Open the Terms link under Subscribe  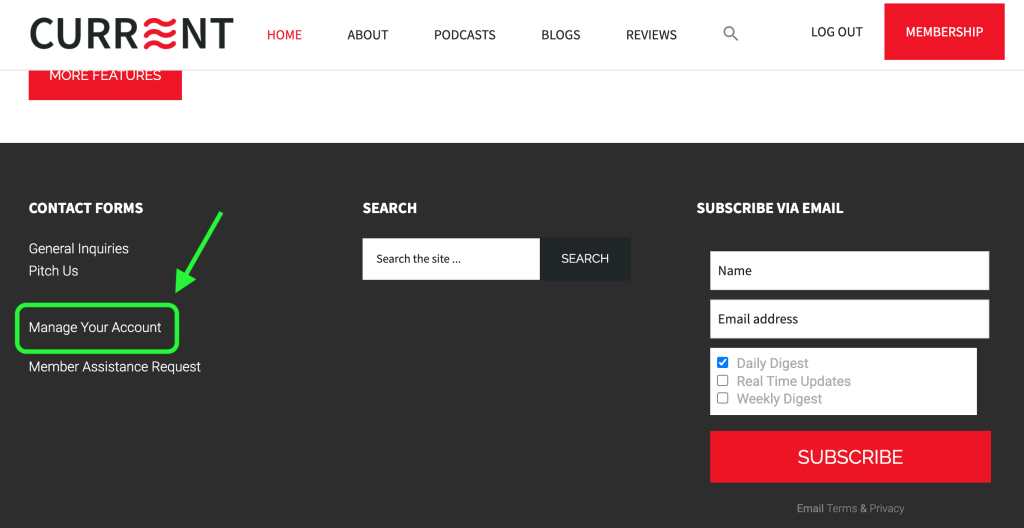pyautogui.click(x=842, y=508)
